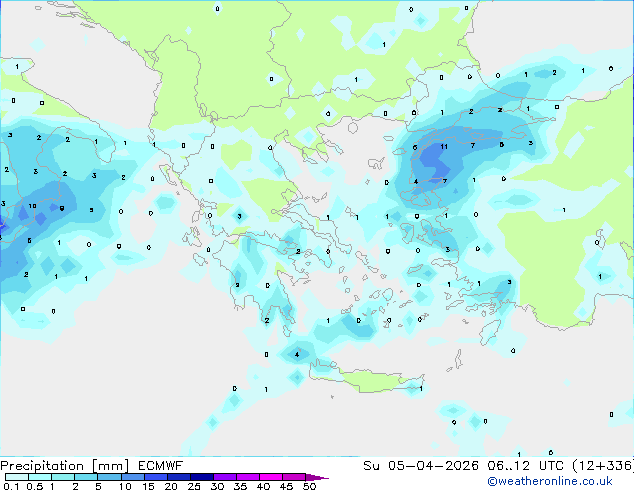634x490 pixels.
Task: Click the 1–2 mm legend color swatch
Action: point(63,477)
